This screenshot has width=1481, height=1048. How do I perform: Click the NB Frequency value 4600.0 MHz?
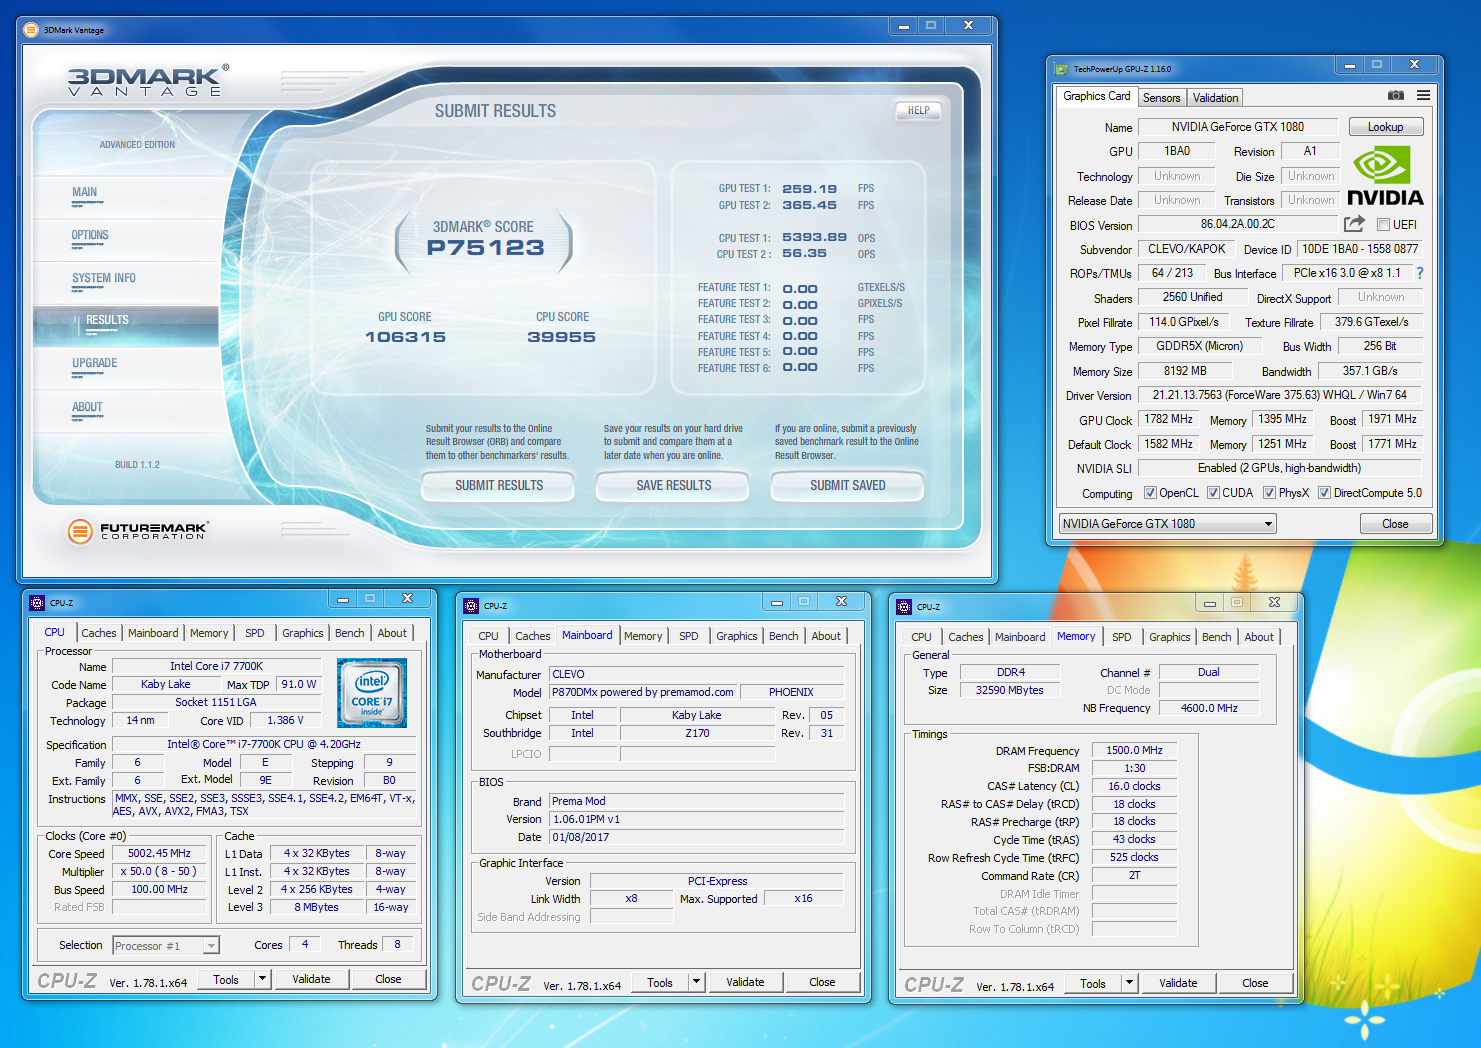pos(1208,708)
